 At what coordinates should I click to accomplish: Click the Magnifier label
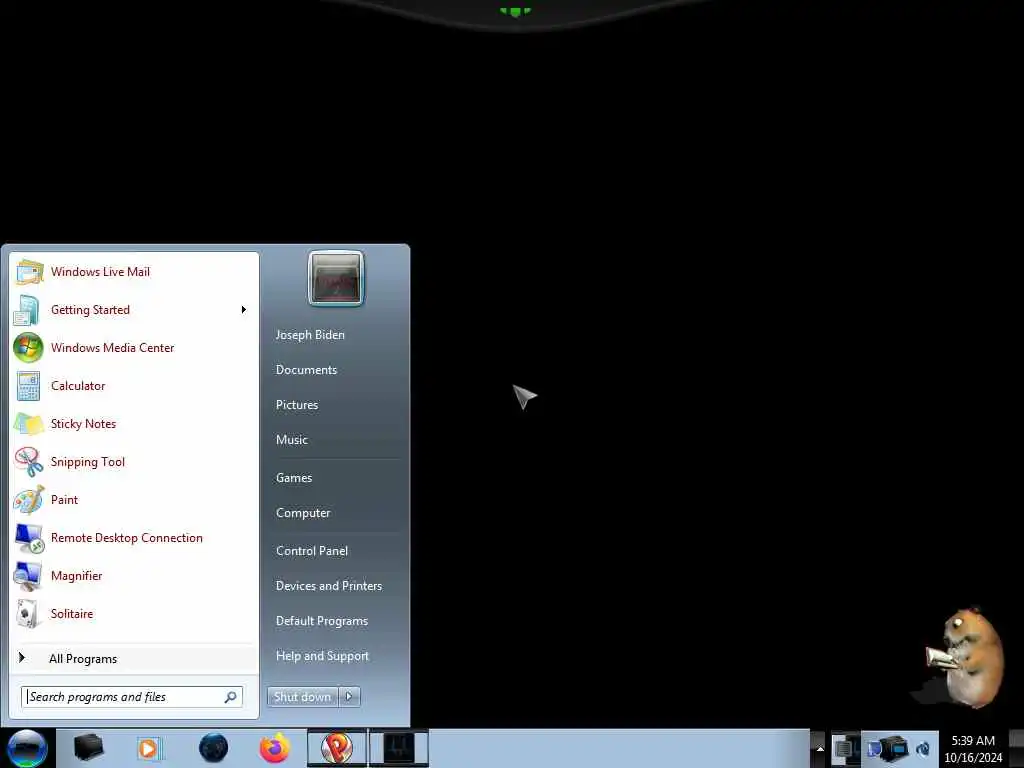click(76, 576)
